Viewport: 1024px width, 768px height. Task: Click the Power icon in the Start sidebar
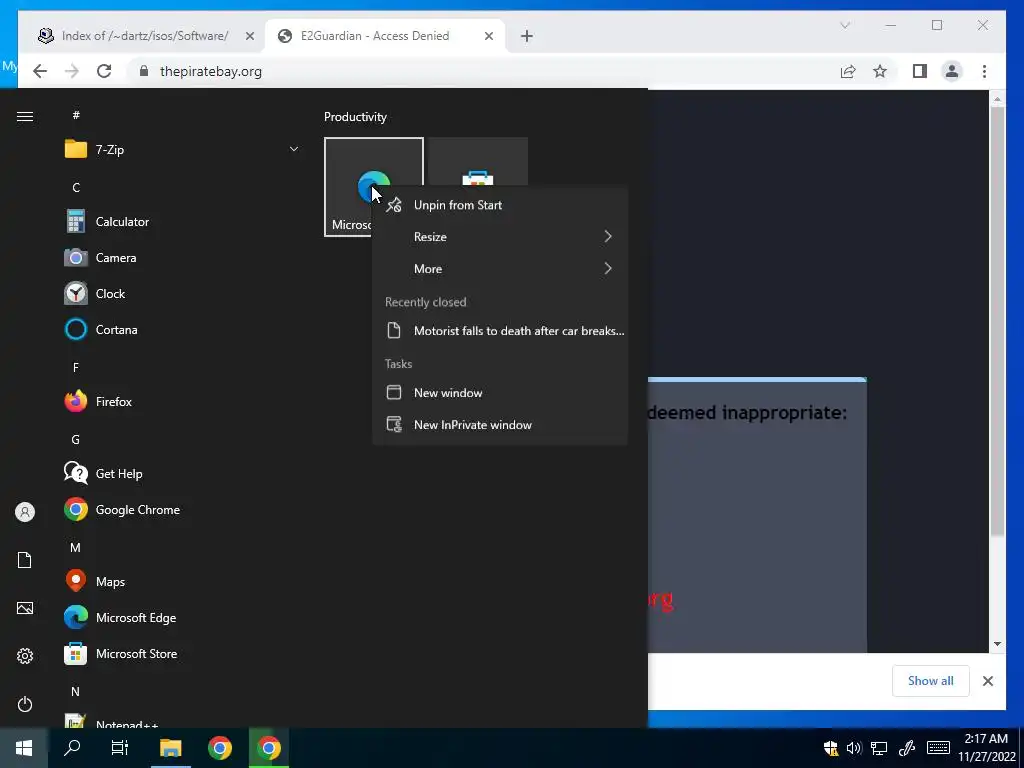click(25, 704)
